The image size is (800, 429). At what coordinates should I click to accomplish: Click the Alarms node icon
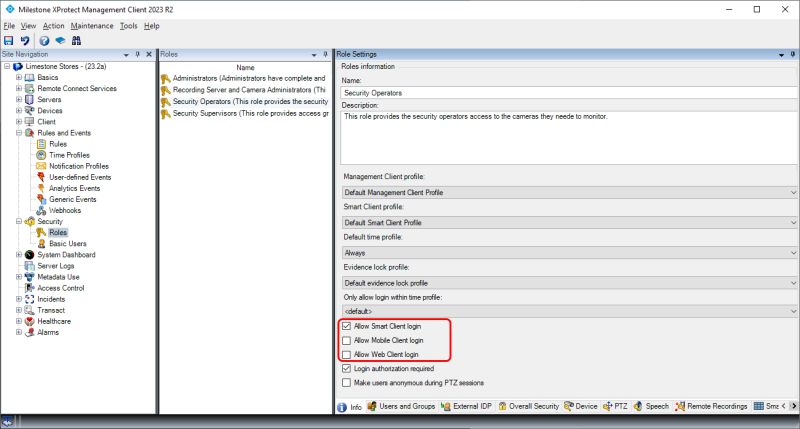30,333
